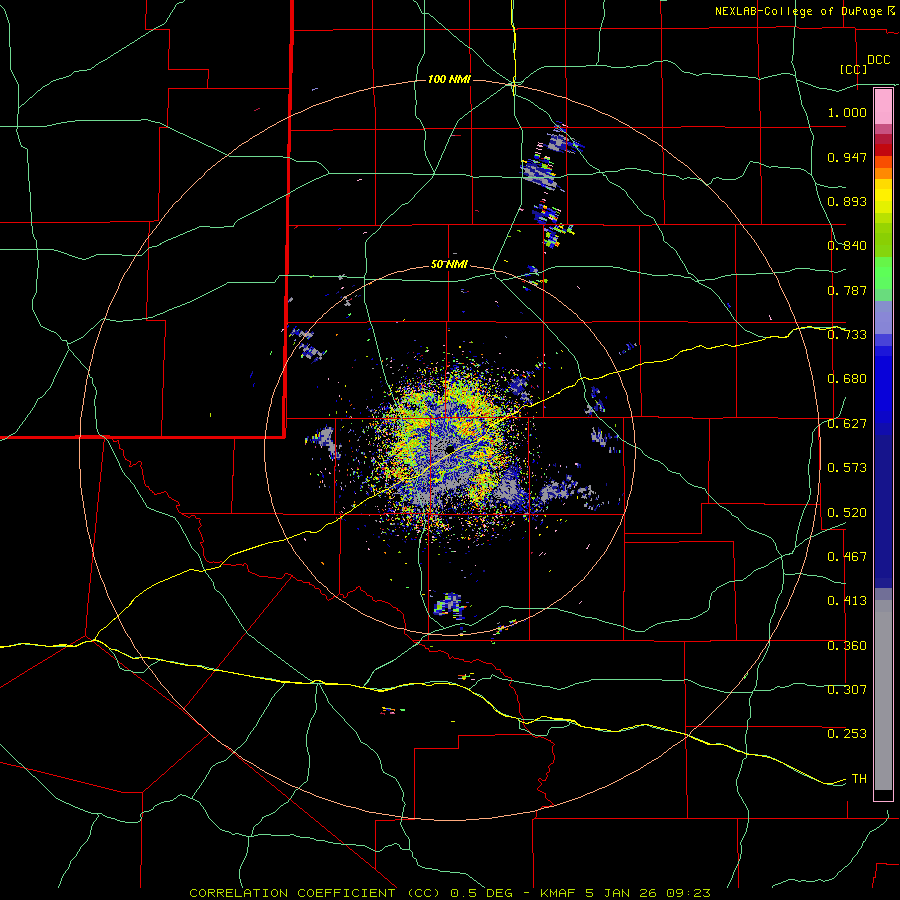
Task: Click the 0.947 value on the color scale
Action: pyautogui.click(x=847, y=157)
